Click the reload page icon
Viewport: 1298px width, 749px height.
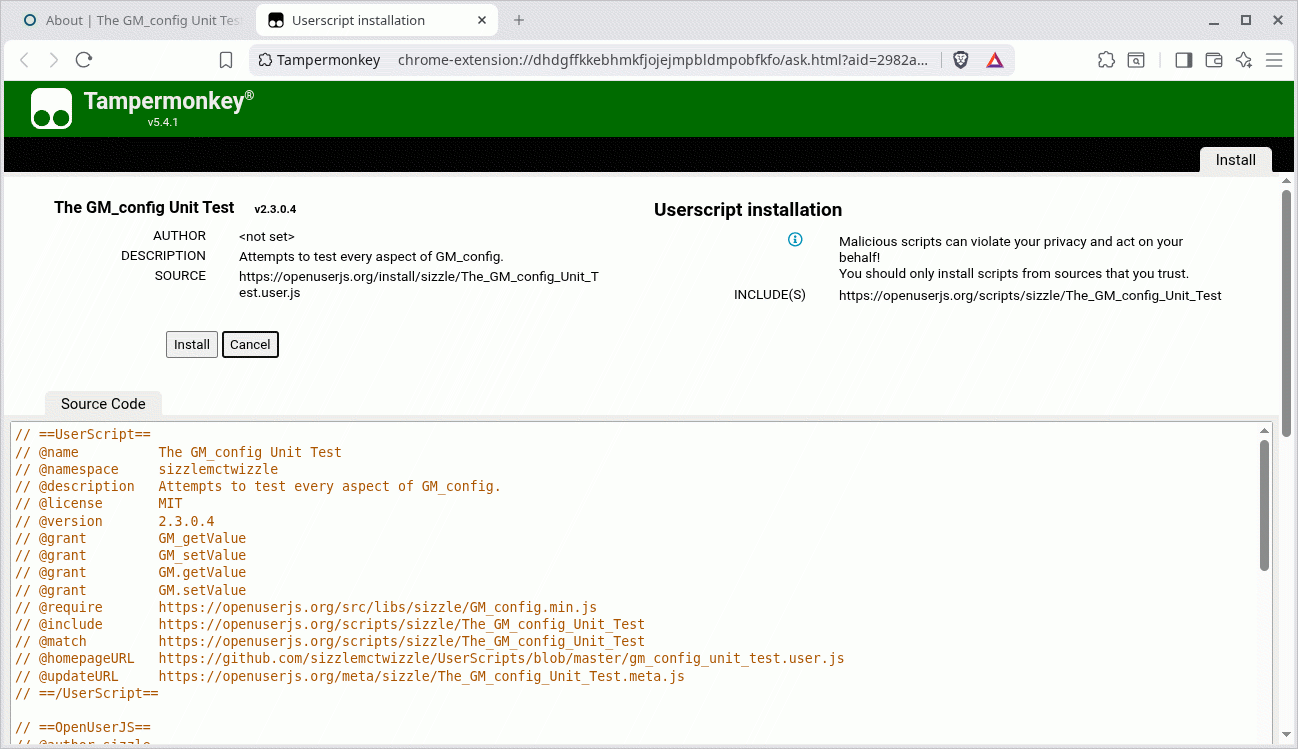coord(83,60)
